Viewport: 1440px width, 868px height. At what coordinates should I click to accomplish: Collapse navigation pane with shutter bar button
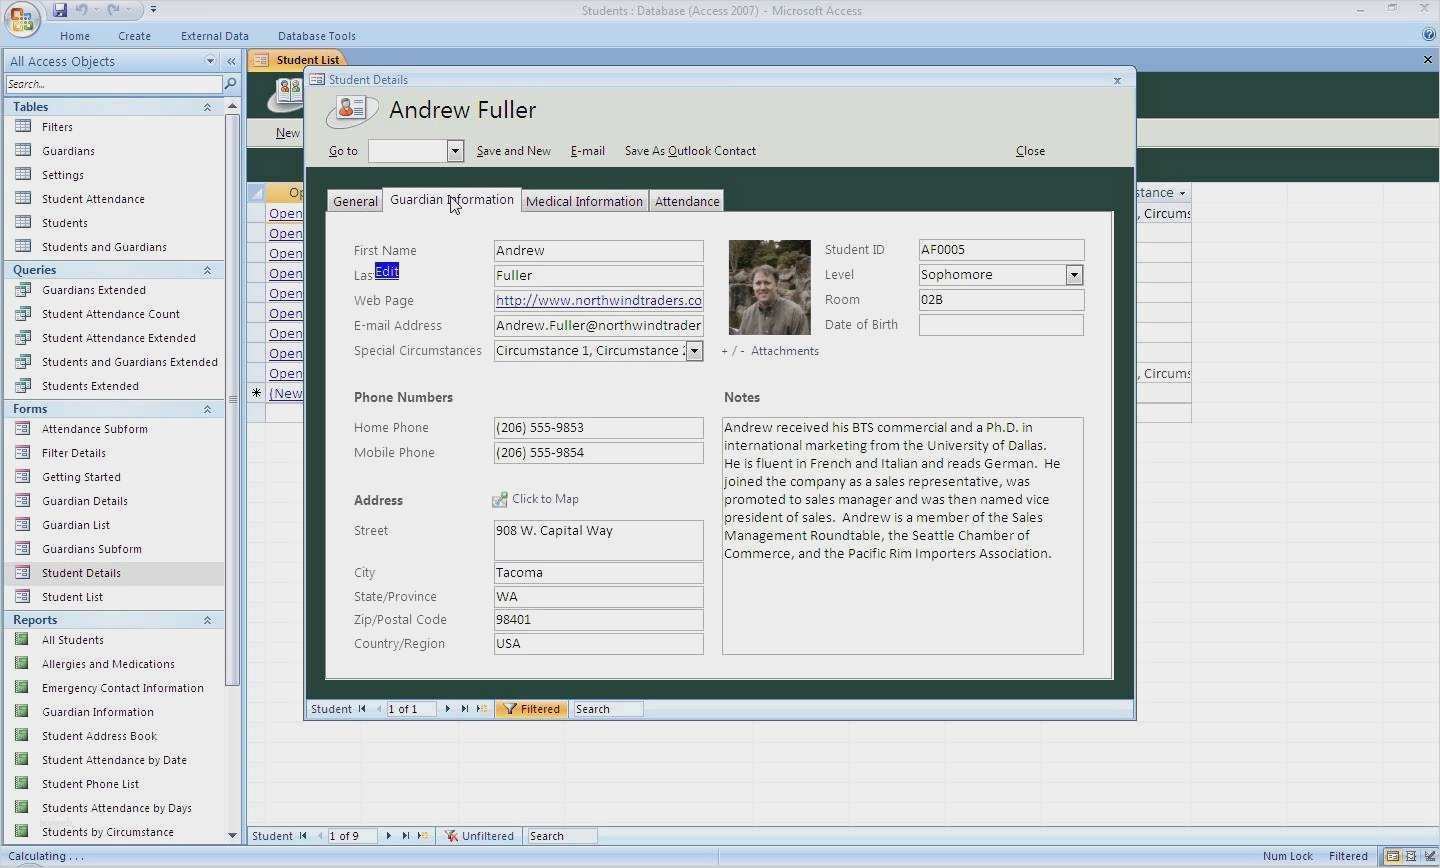(231, 61)
